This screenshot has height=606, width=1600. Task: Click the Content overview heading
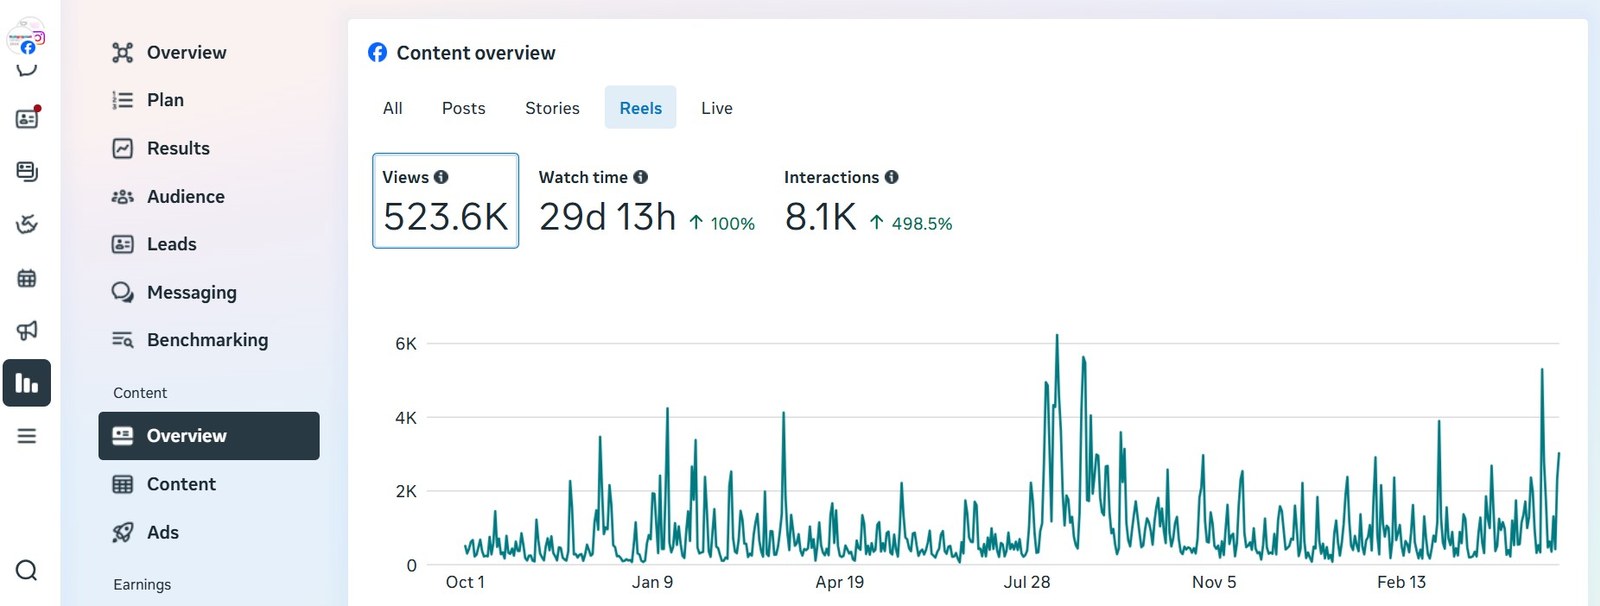[476, 53]
